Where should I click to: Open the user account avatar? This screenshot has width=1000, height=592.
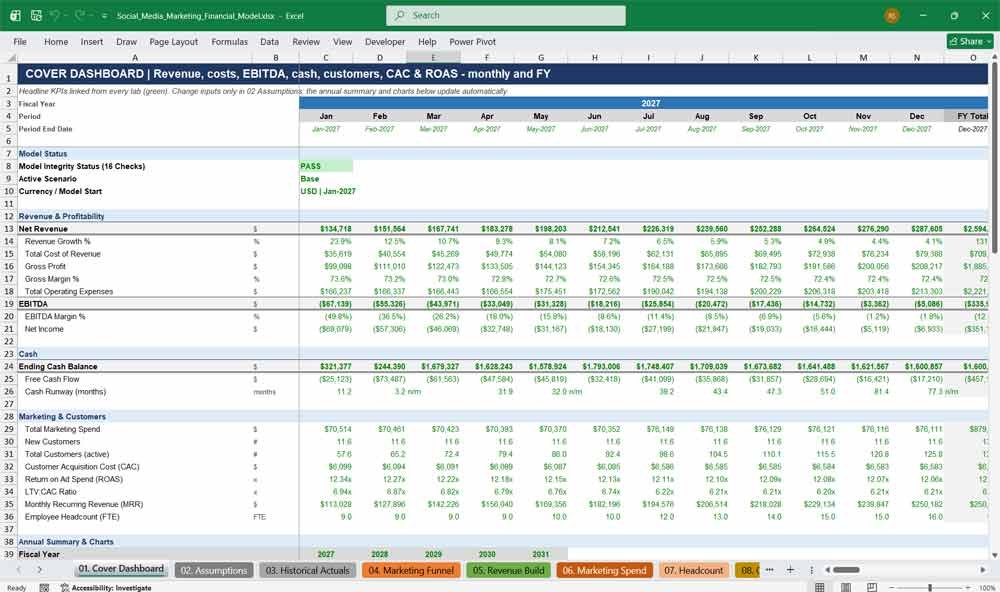tap(892, 15)
